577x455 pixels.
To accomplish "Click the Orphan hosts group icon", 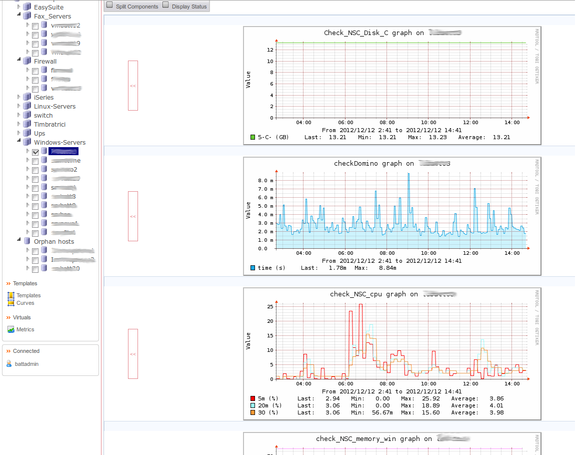I will point(27,241).
